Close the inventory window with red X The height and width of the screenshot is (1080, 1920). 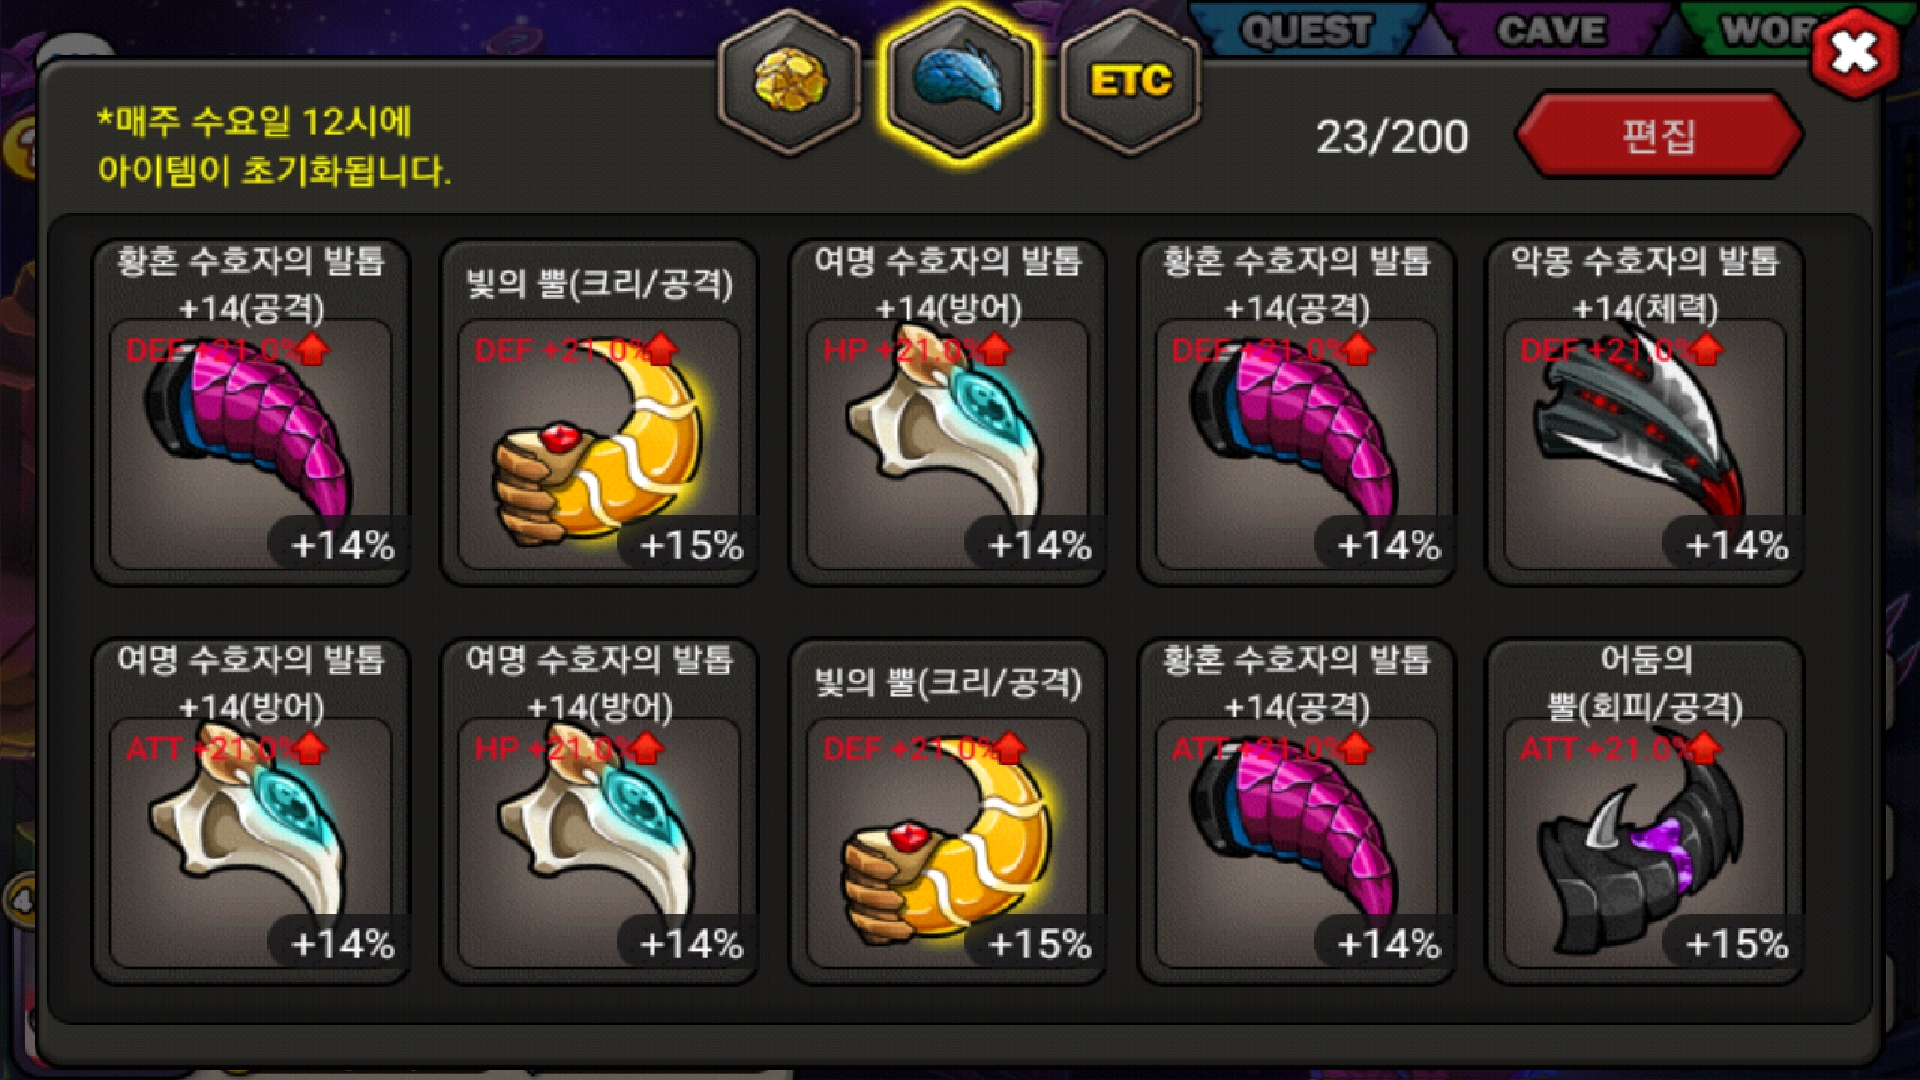1855,52
